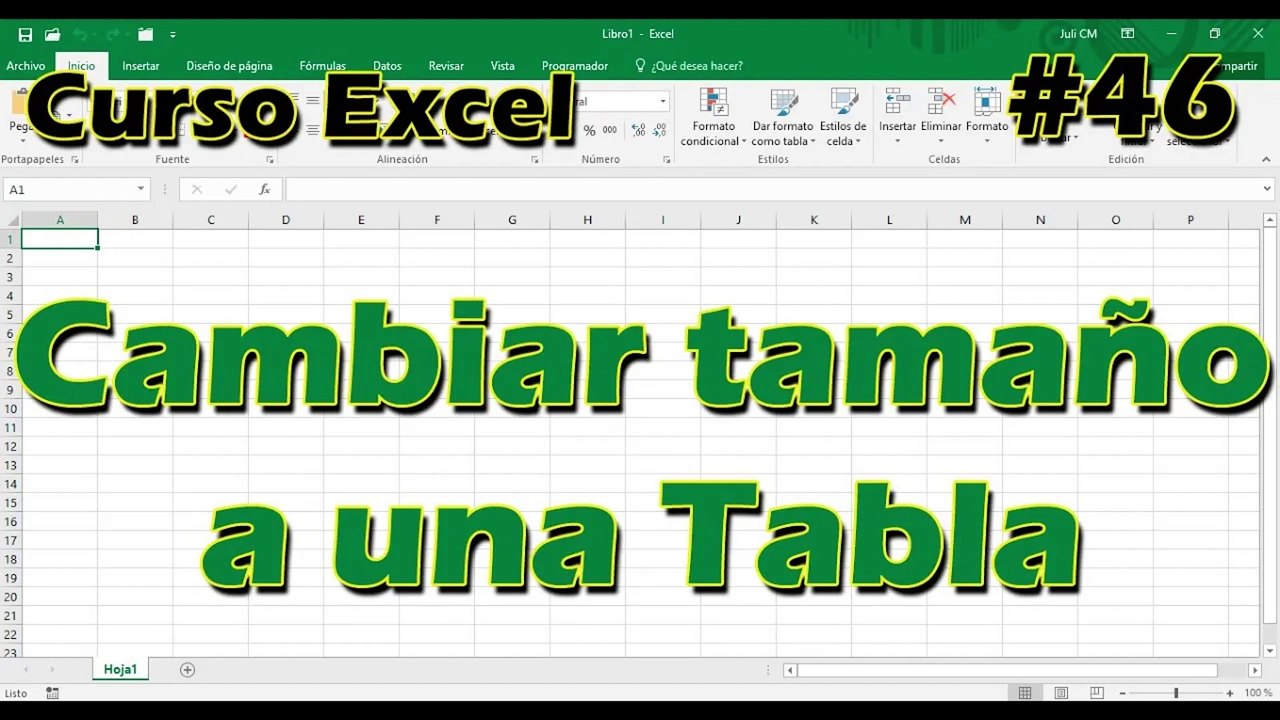Apply Percent Style with the % icon
The width and height of the screenshot is (1280, 720).
[x=589, y=130]
